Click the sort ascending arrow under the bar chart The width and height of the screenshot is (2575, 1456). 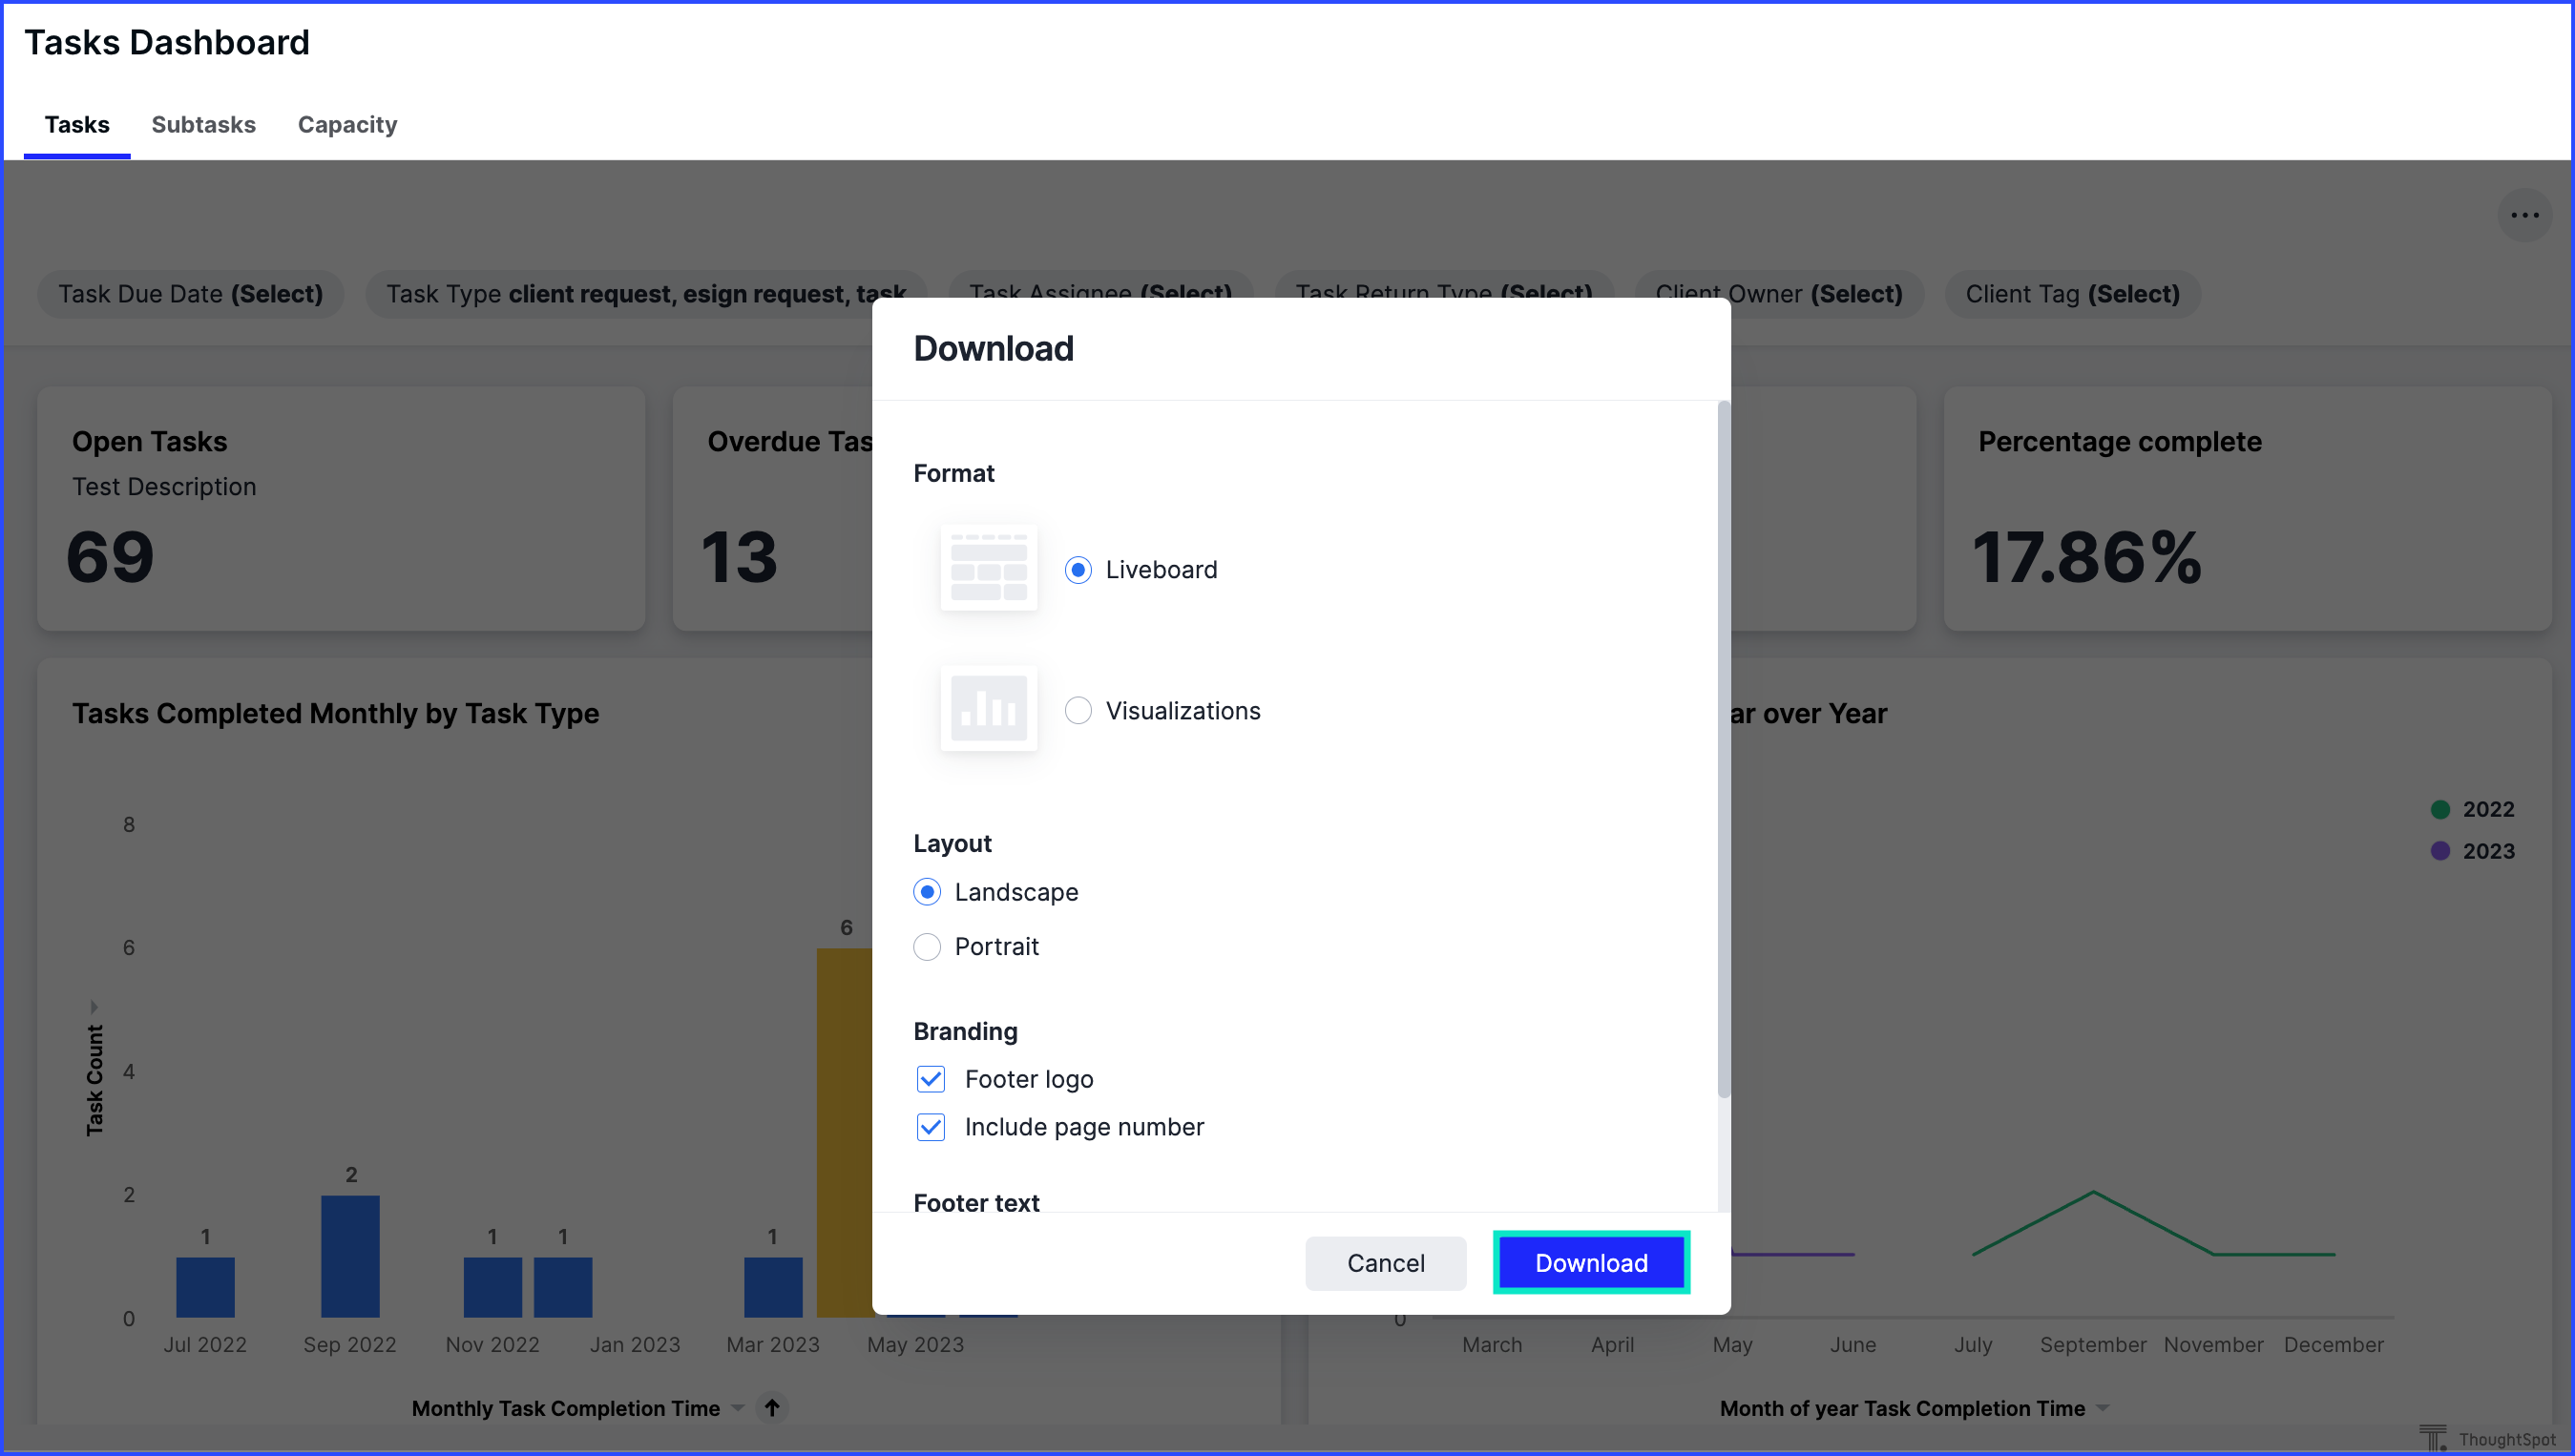tap(772, 1407)
